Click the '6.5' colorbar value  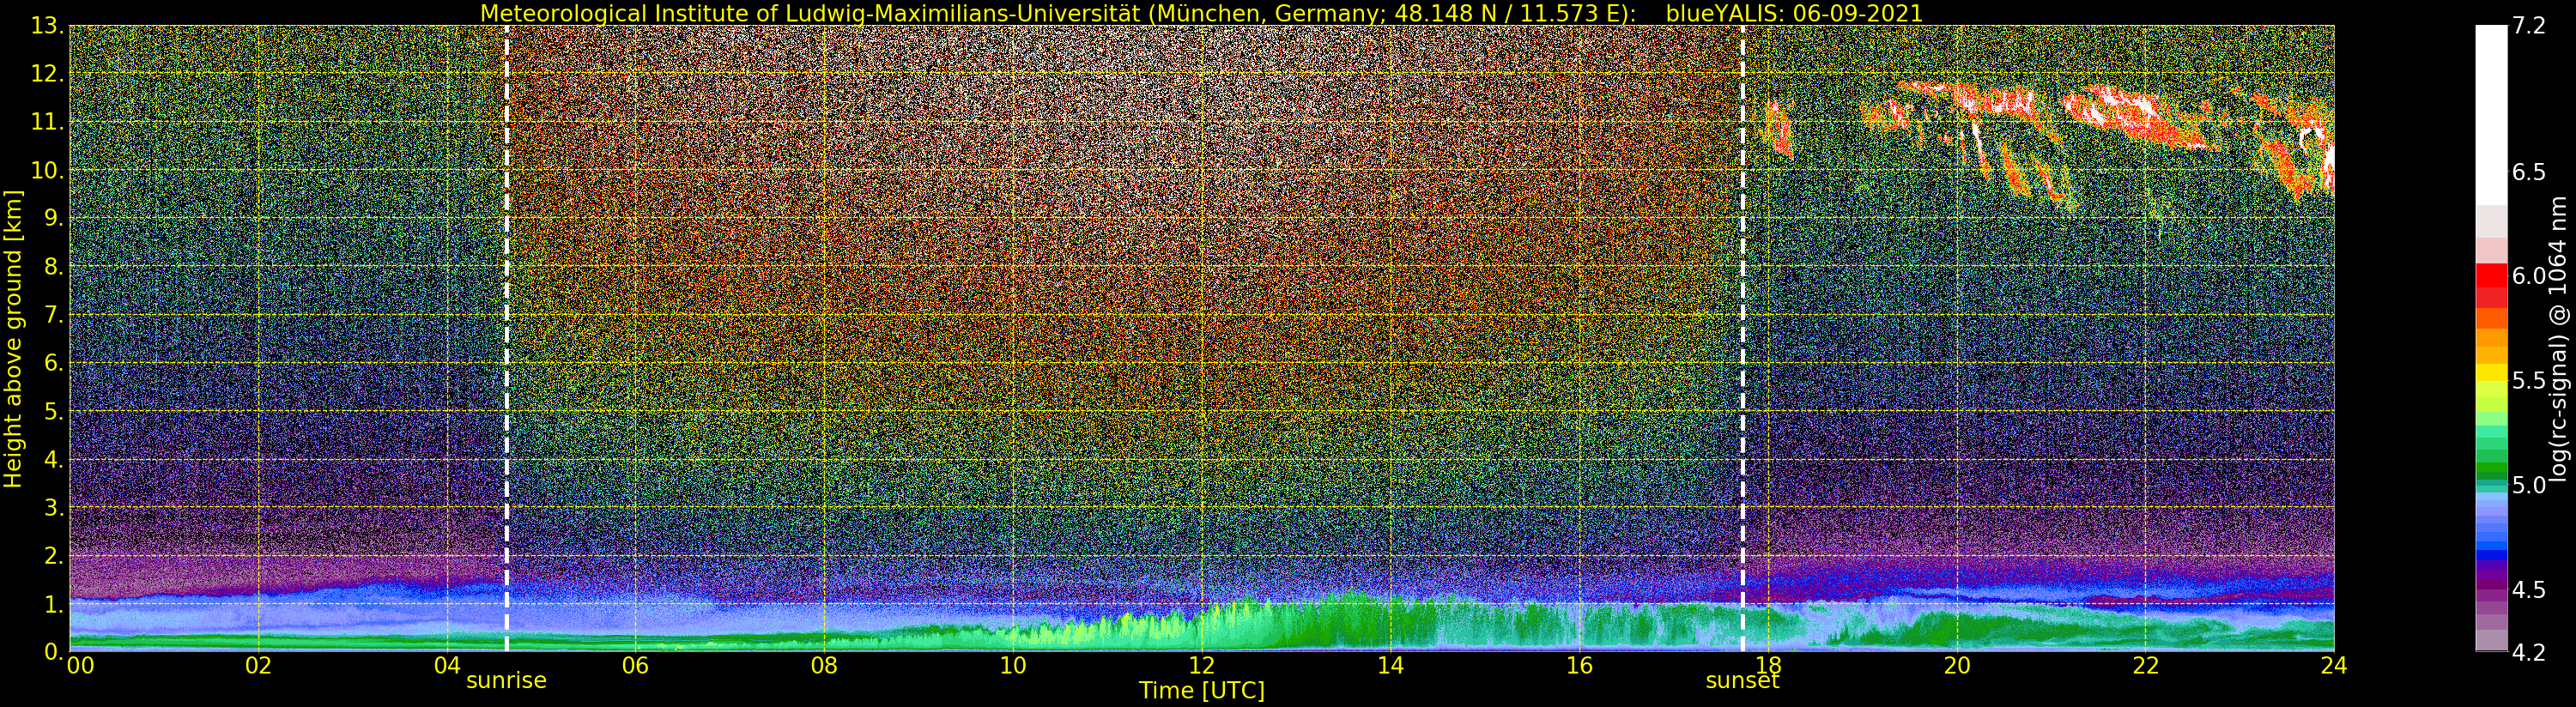(x=2529, y=172)
